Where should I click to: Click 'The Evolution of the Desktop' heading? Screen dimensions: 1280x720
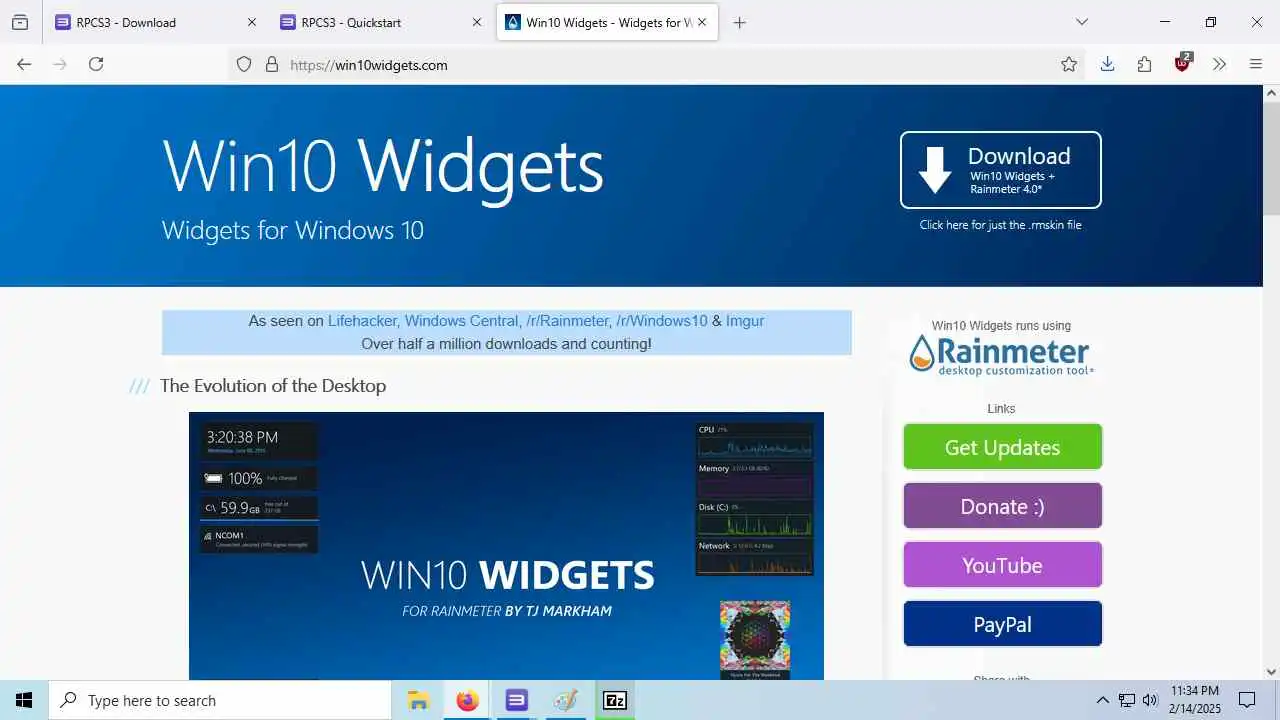(x=273, y=386)
